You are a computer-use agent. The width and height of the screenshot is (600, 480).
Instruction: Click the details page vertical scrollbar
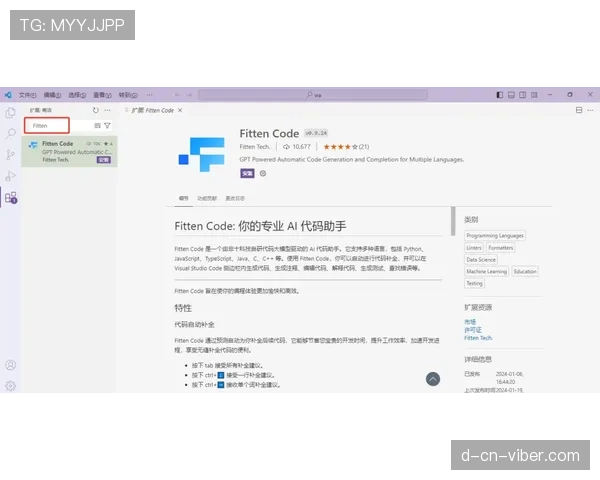(453, 221)
